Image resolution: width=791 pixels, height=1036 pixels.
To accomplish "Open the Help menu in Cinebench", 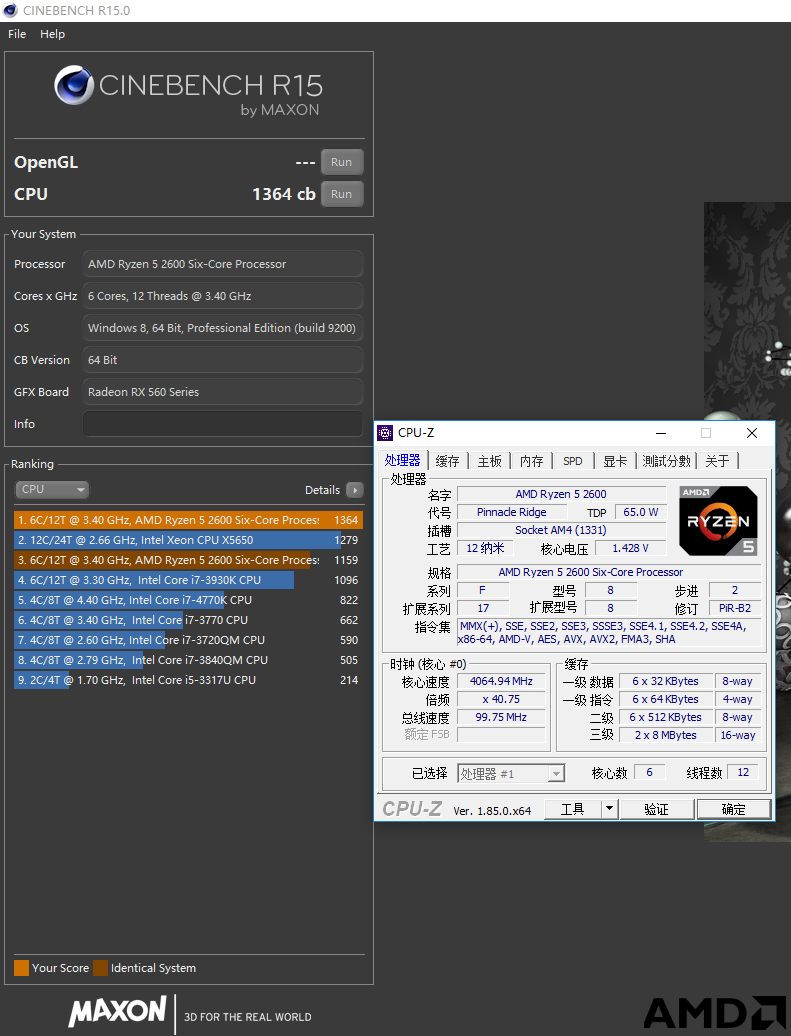I will (x=52, y=34).
